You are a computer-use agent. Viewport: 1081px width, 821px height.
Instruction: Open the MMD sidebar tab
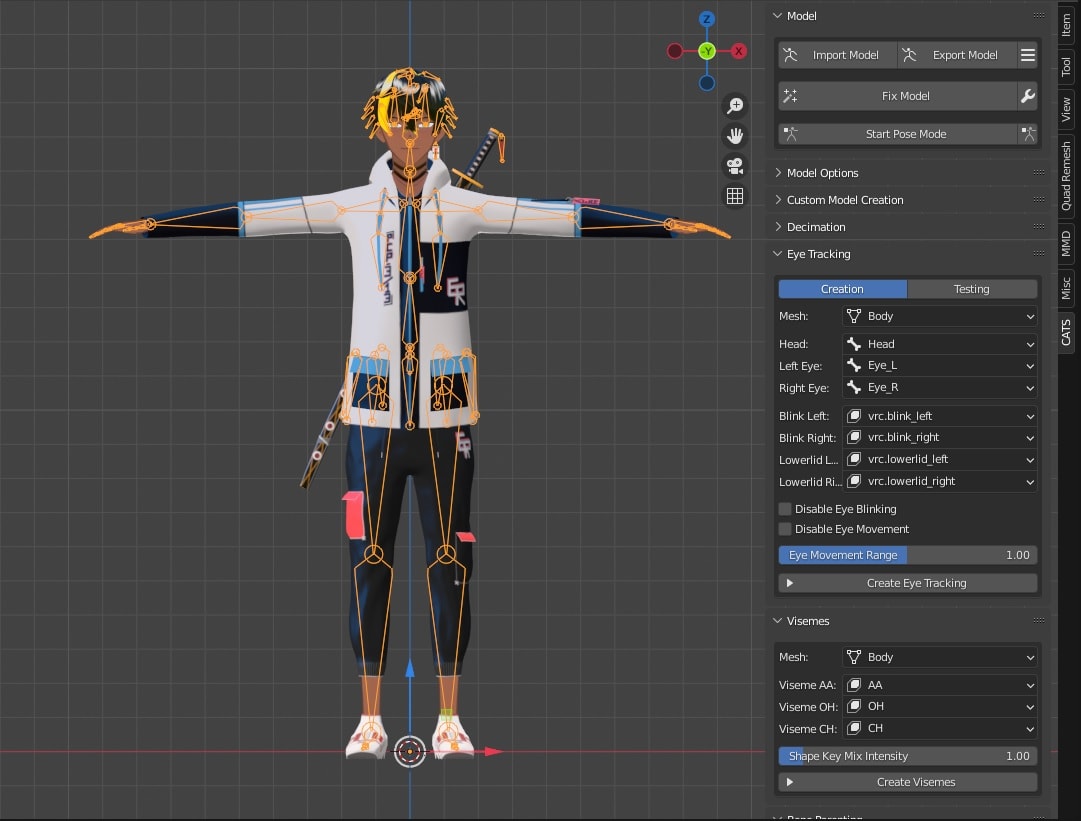click(x=1066, y=242)
